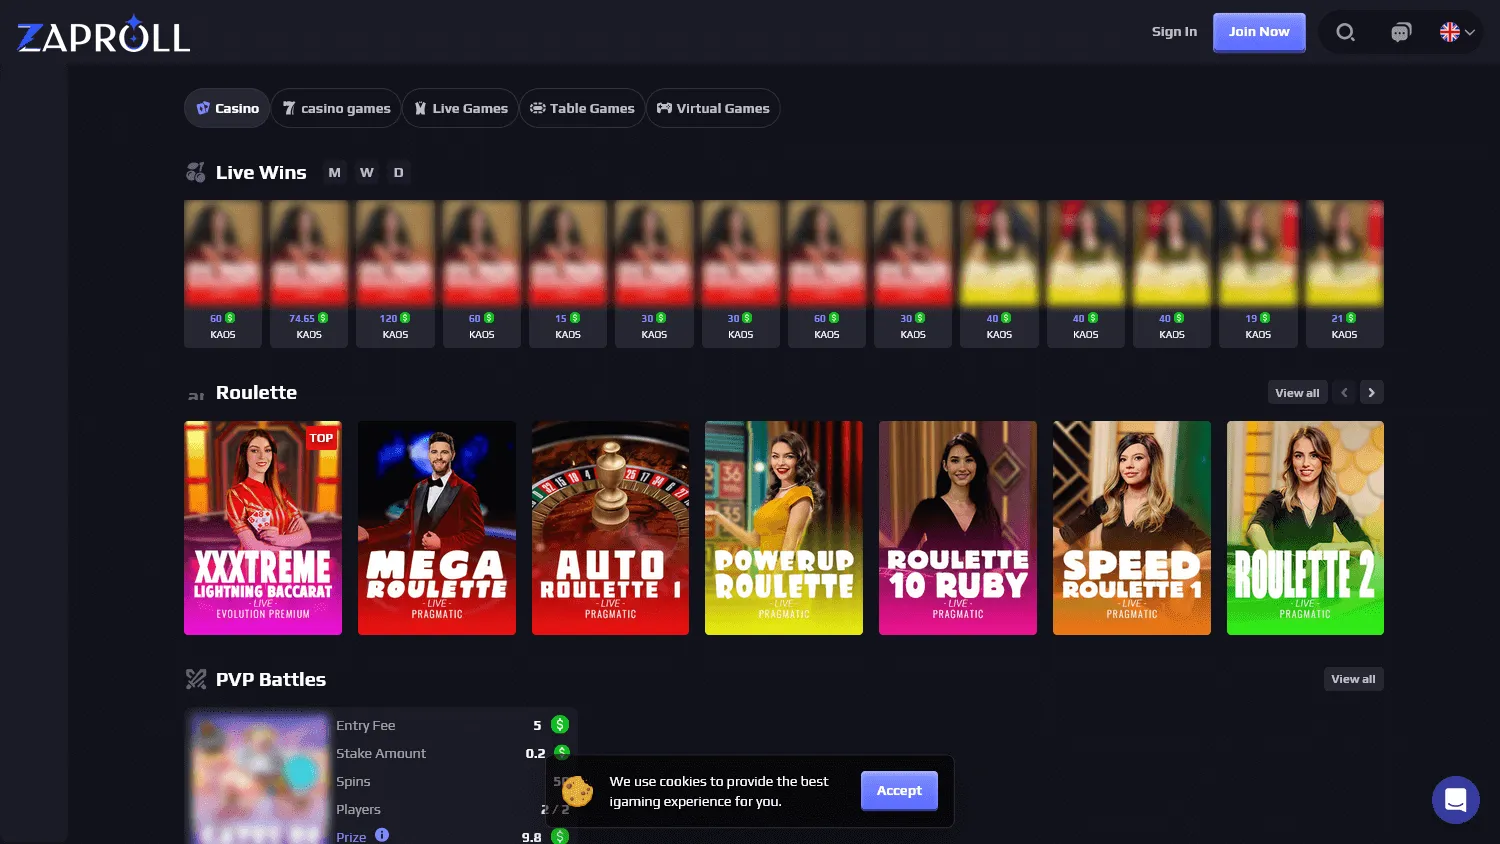This screenshot has height=844, width=1500.
Task: Open the XXXTREME Lightning Baccarat game thumbnail
Action: pos(262,528)
